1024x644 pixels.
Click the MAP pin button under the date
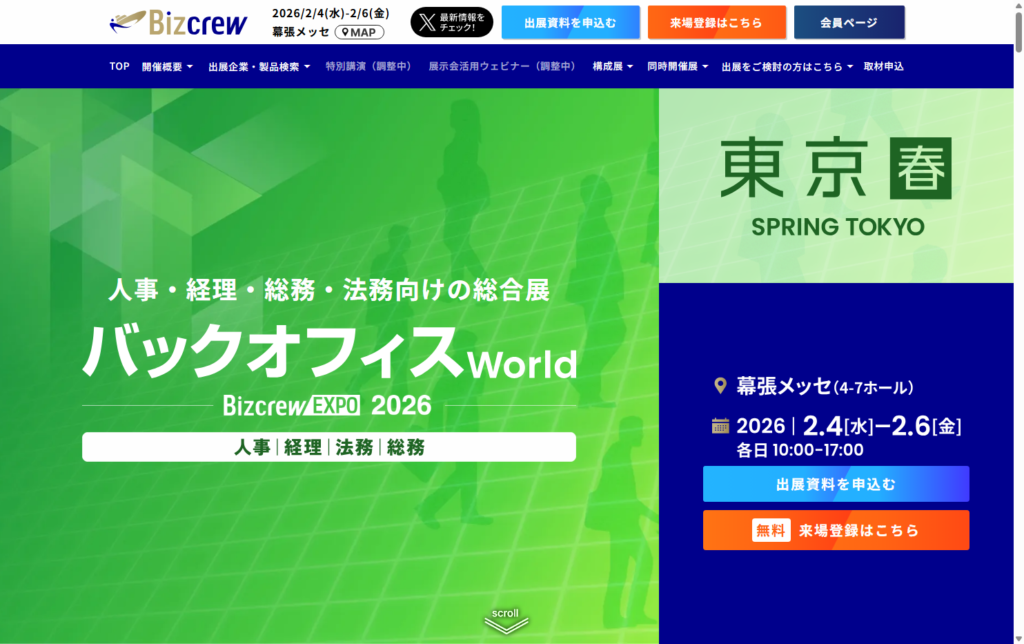[359, 32]
